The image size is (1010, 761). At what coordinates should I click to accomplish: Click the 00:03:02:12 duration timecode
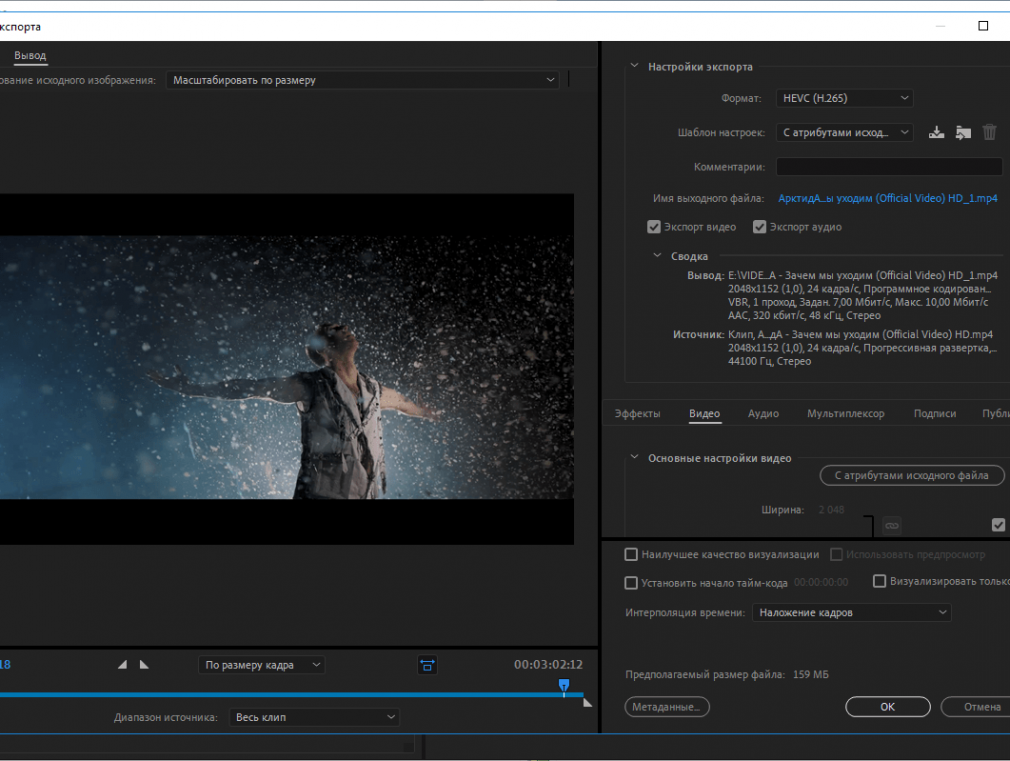pyautogui.click(x=548, y=664)
